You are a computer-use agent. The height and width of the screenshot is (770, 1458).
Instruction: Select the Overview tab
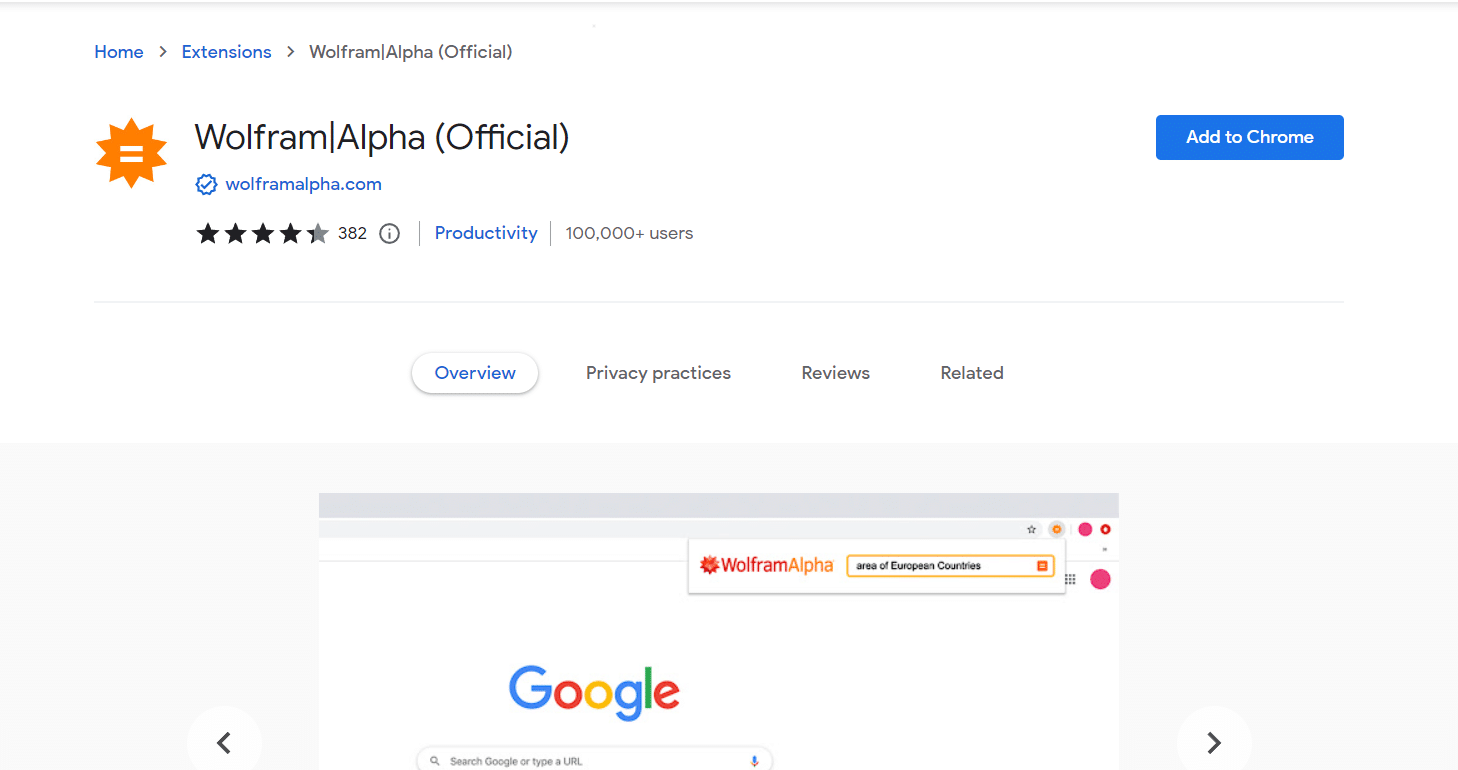tap(475, 373)
